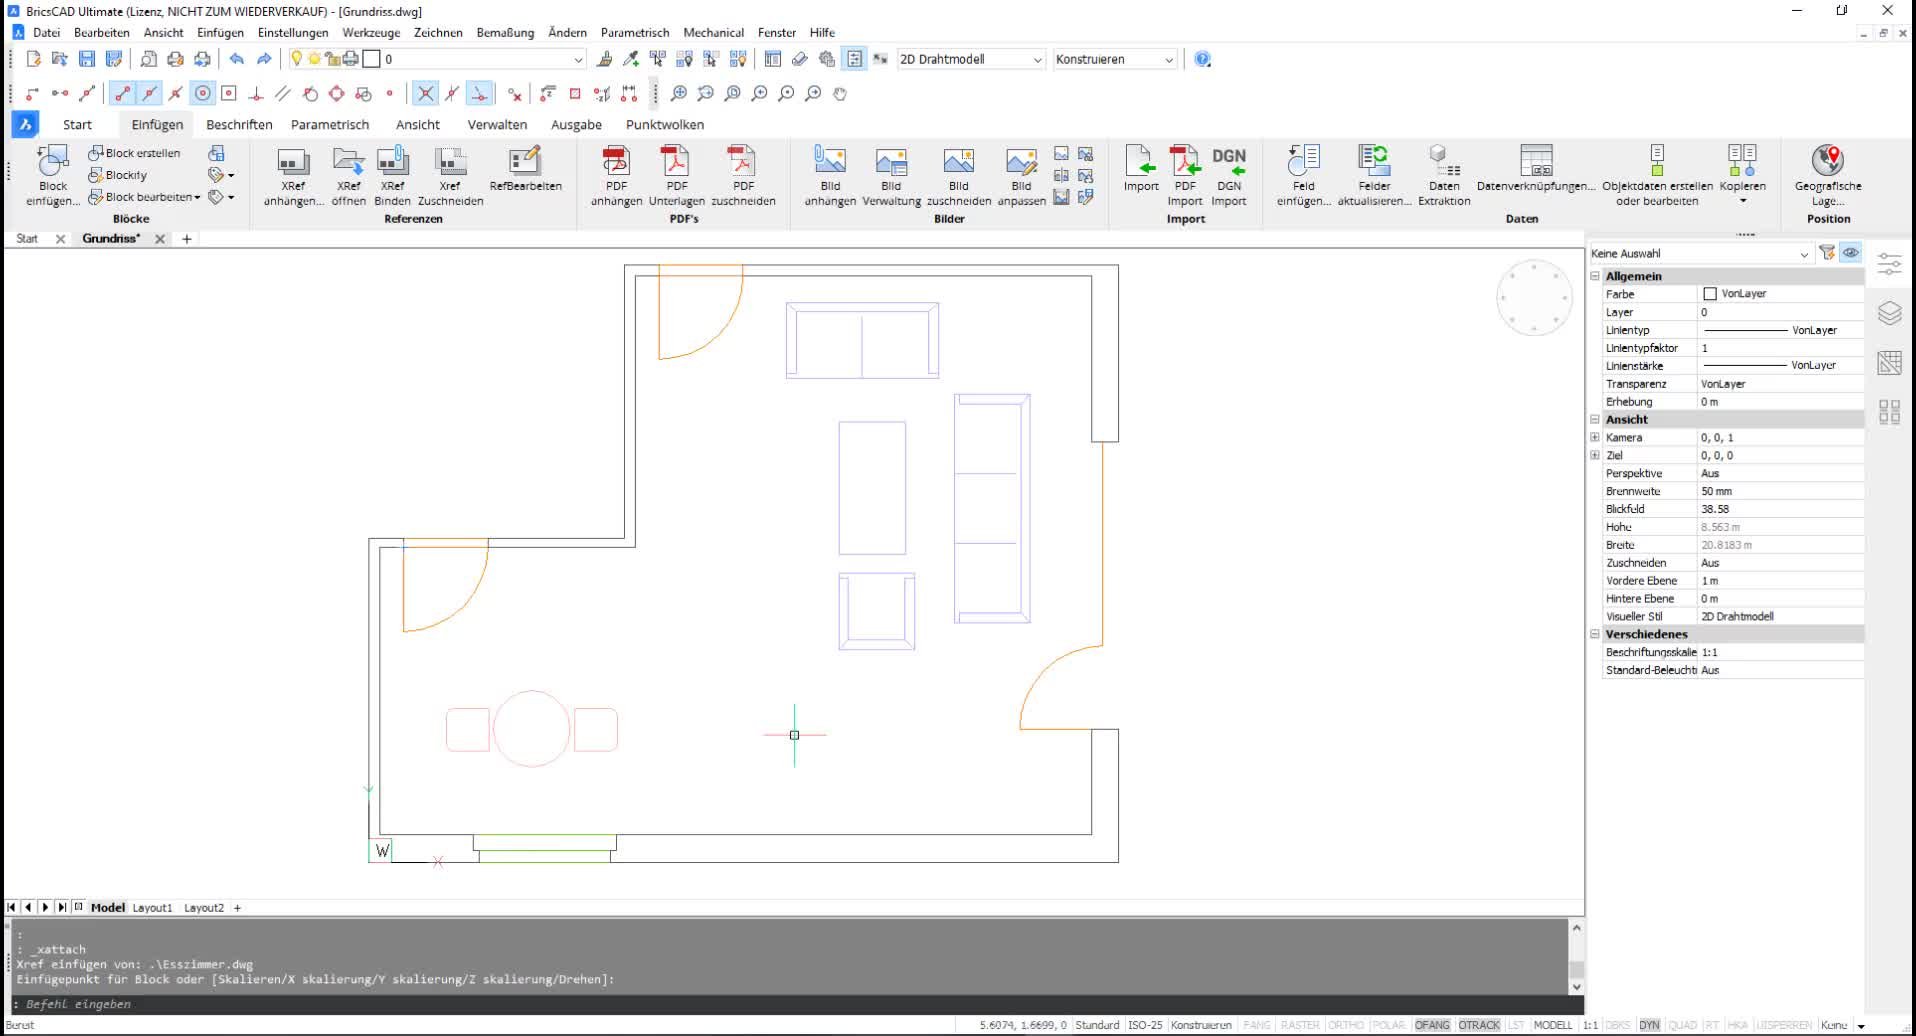Toggle OTRACK in status bar
1916x1036 pixels.
point(1479,1025)
